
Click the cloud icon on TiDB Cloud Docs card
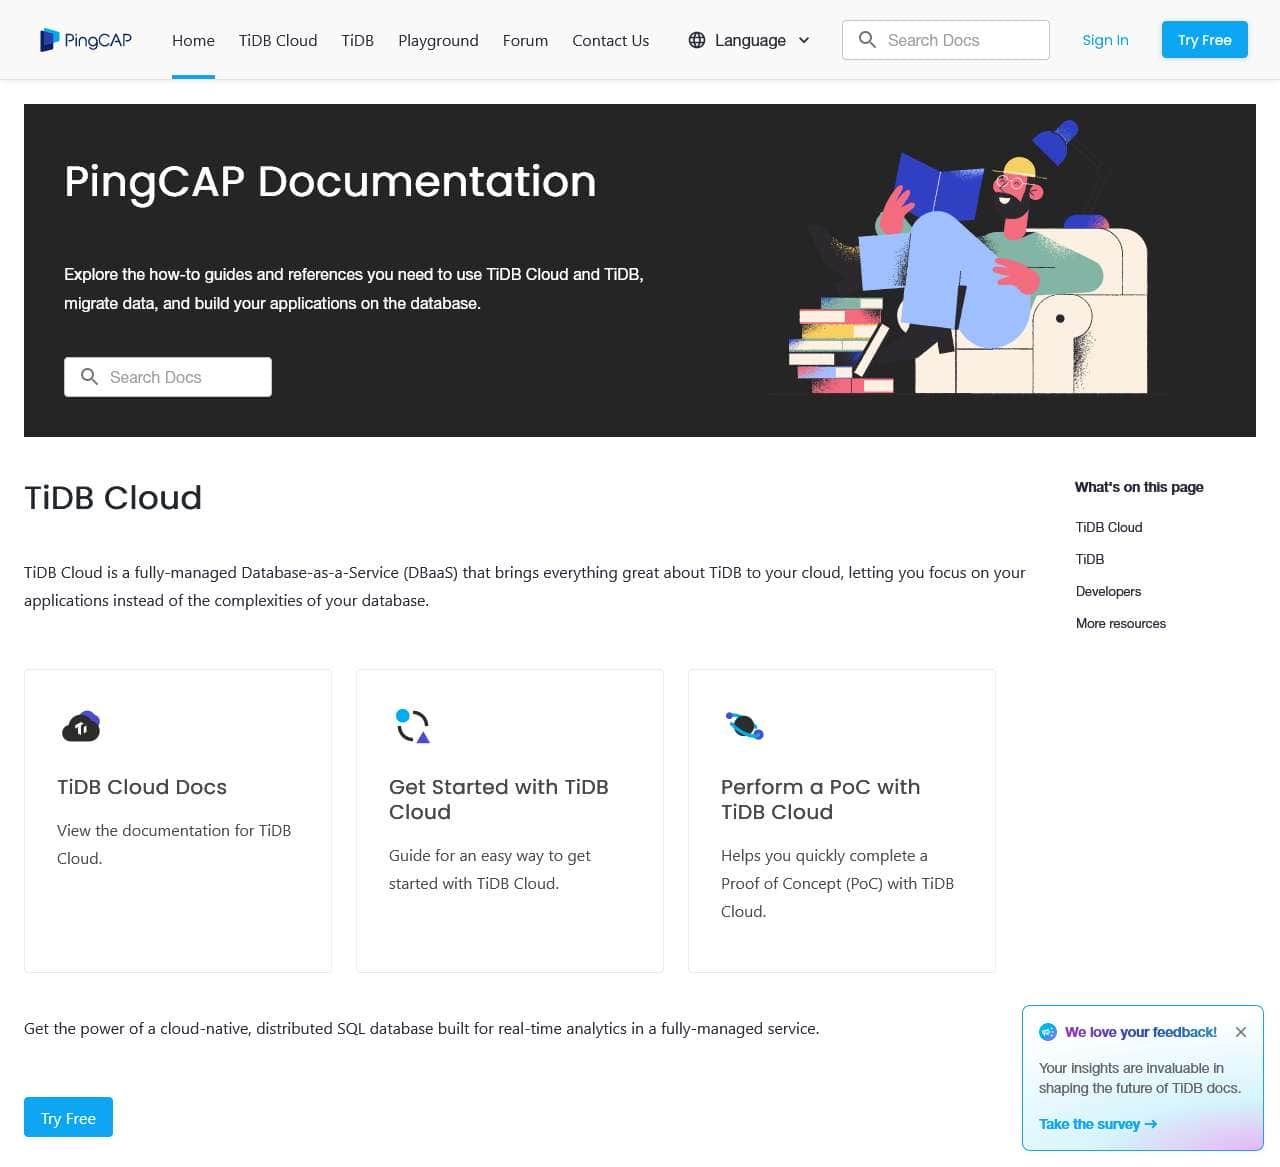[x=81, y=726]
